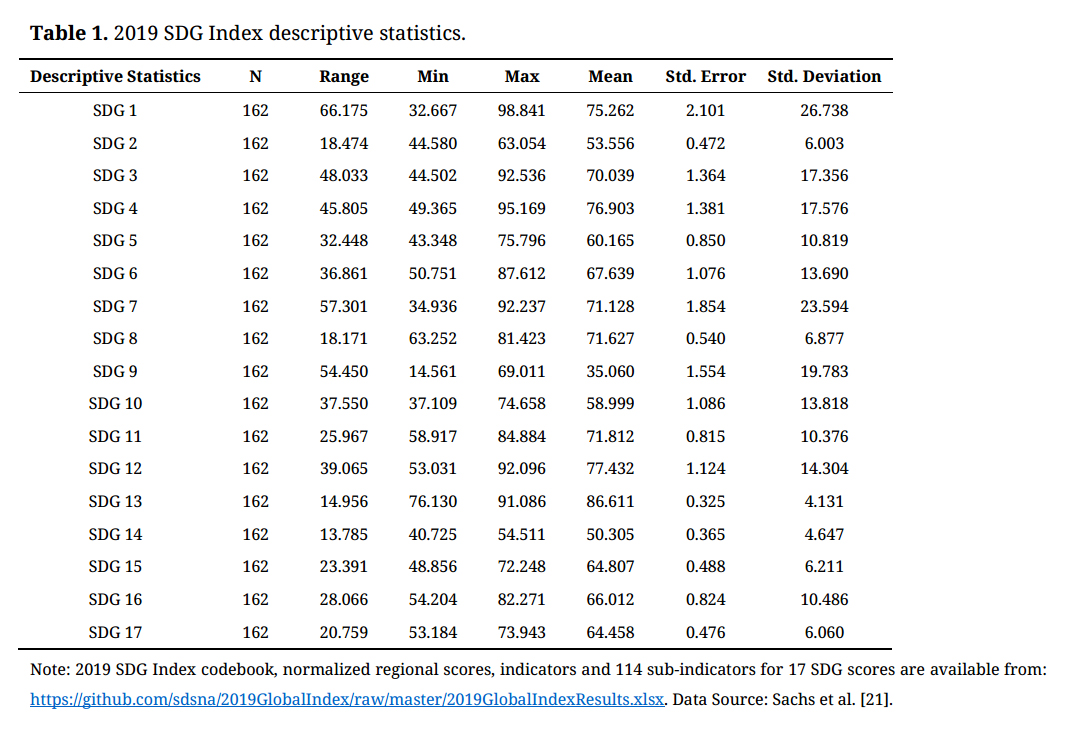Click the SDG 9 minimum value 14.561
Viewport: 1069px width, 735px height.
tap(433, 371)
